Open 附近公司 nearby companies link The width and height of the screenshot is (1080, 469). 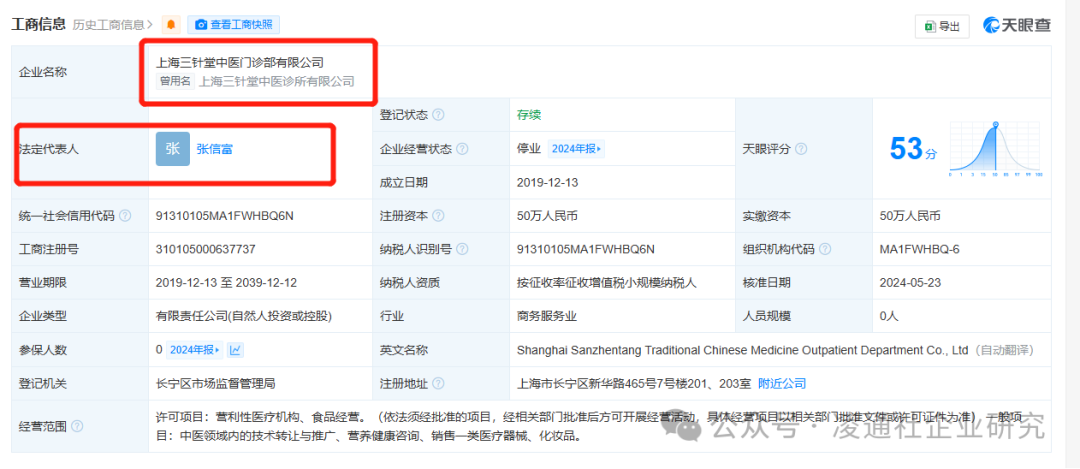point(782,384)
